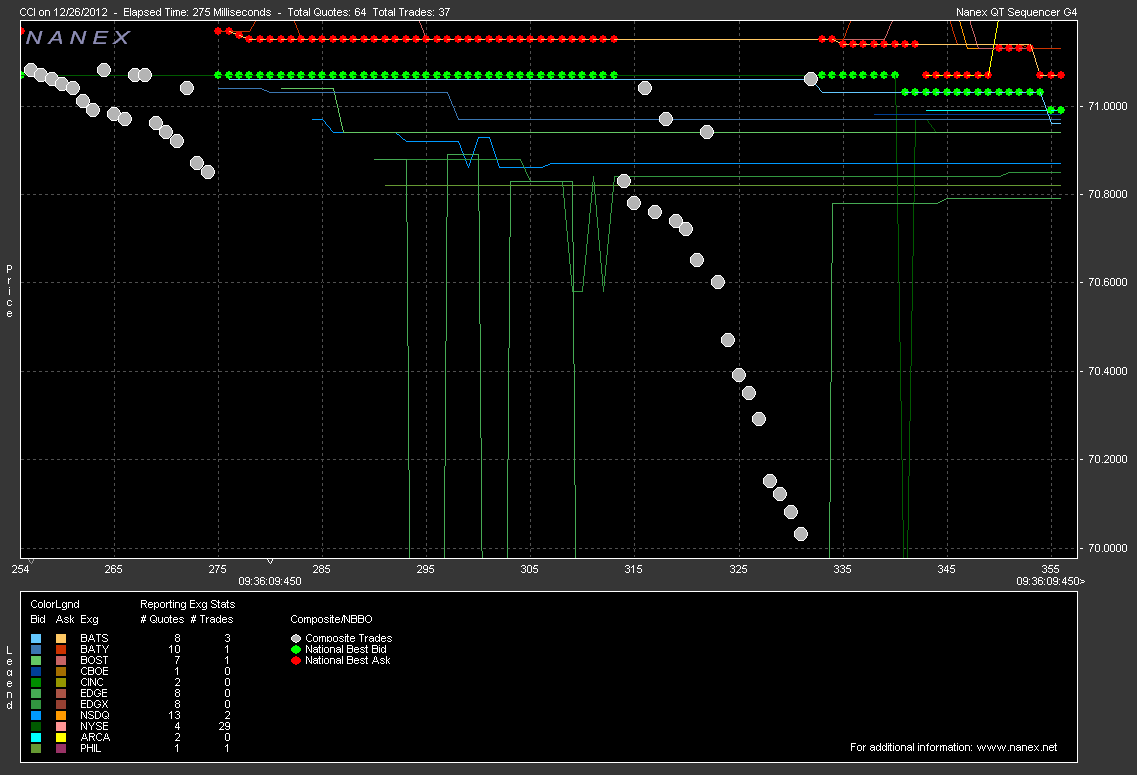Click the triangle marker below x-axis start at 254
The height and width of the screenshot is (775, 1137).
point(31,561)
